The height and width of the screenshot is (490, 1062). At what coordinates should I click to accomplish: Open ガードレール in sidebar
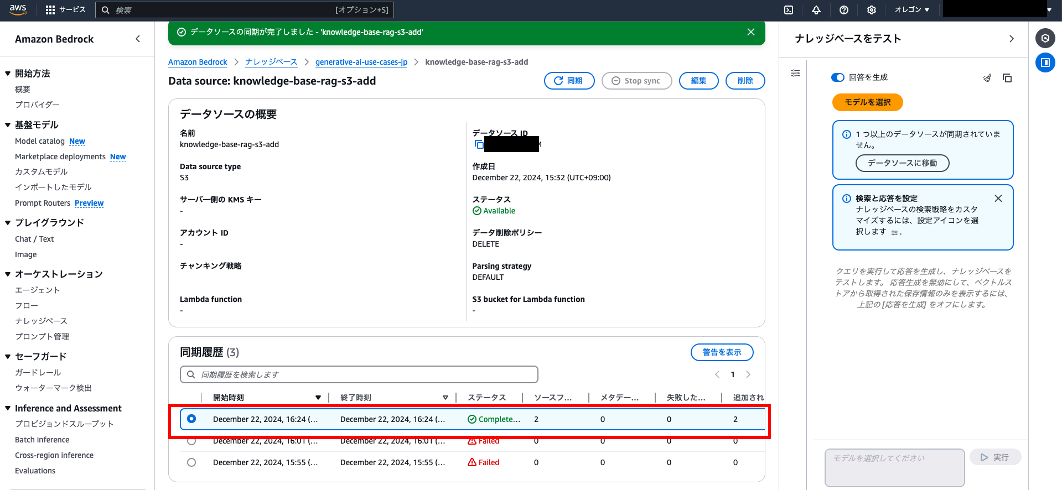click(x=38, y=372)
